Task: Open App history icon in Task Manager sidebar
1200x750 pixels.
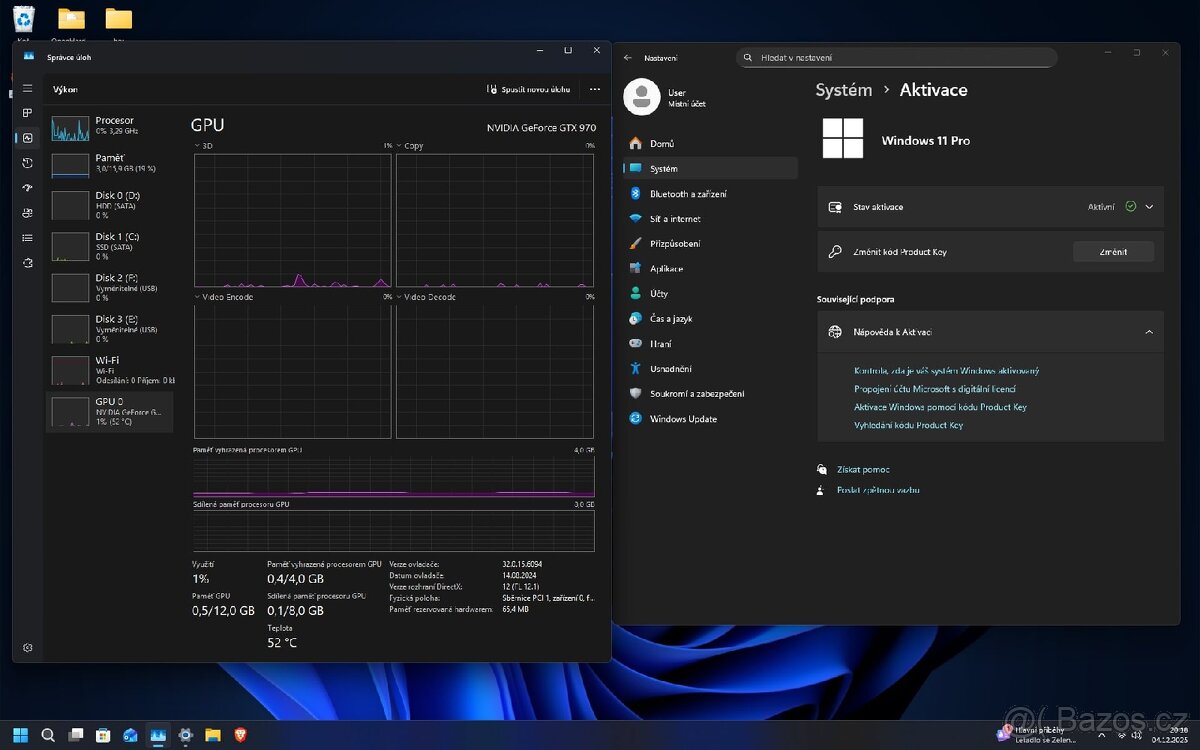Action: [x=28, y=163]
